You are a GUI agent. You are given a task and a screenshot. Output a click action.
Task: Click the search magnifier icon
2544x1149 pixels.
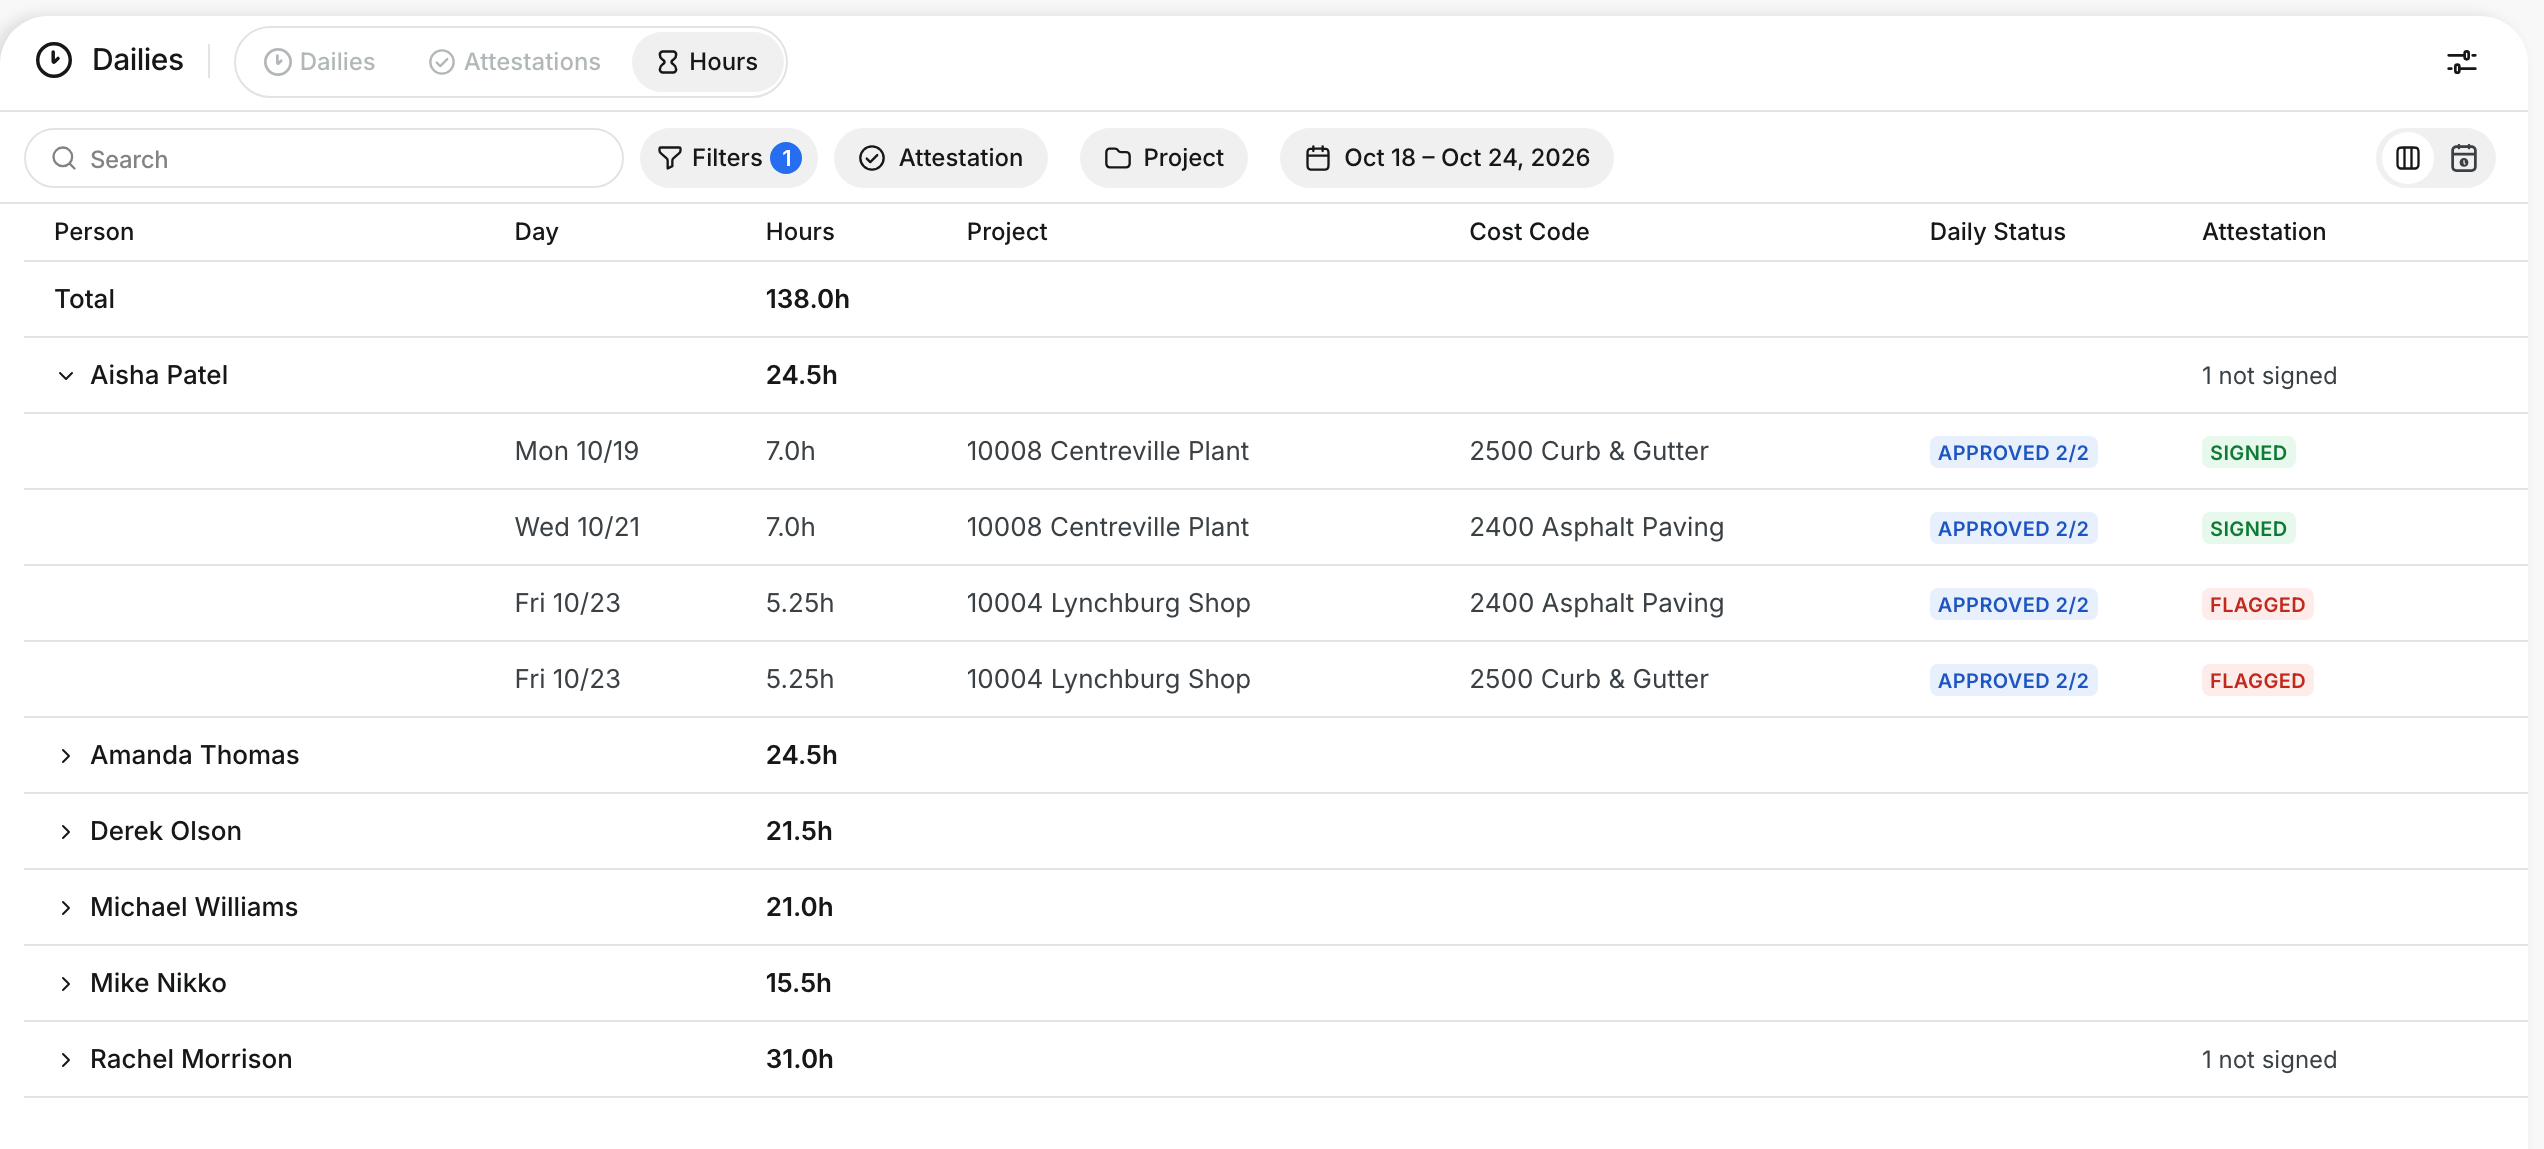pos(64,158)
